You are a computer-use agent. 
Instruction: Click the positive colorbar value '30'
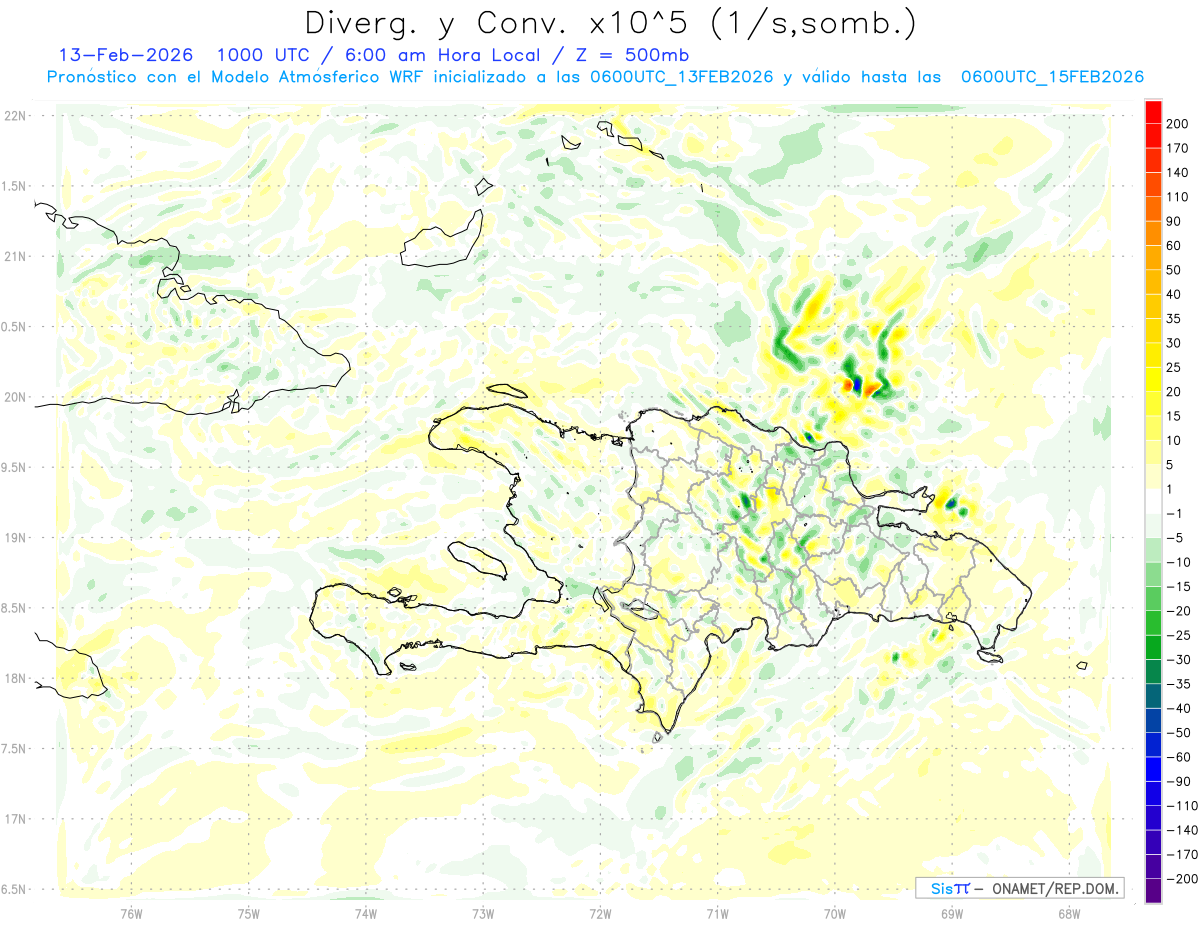click(1175, 344)
